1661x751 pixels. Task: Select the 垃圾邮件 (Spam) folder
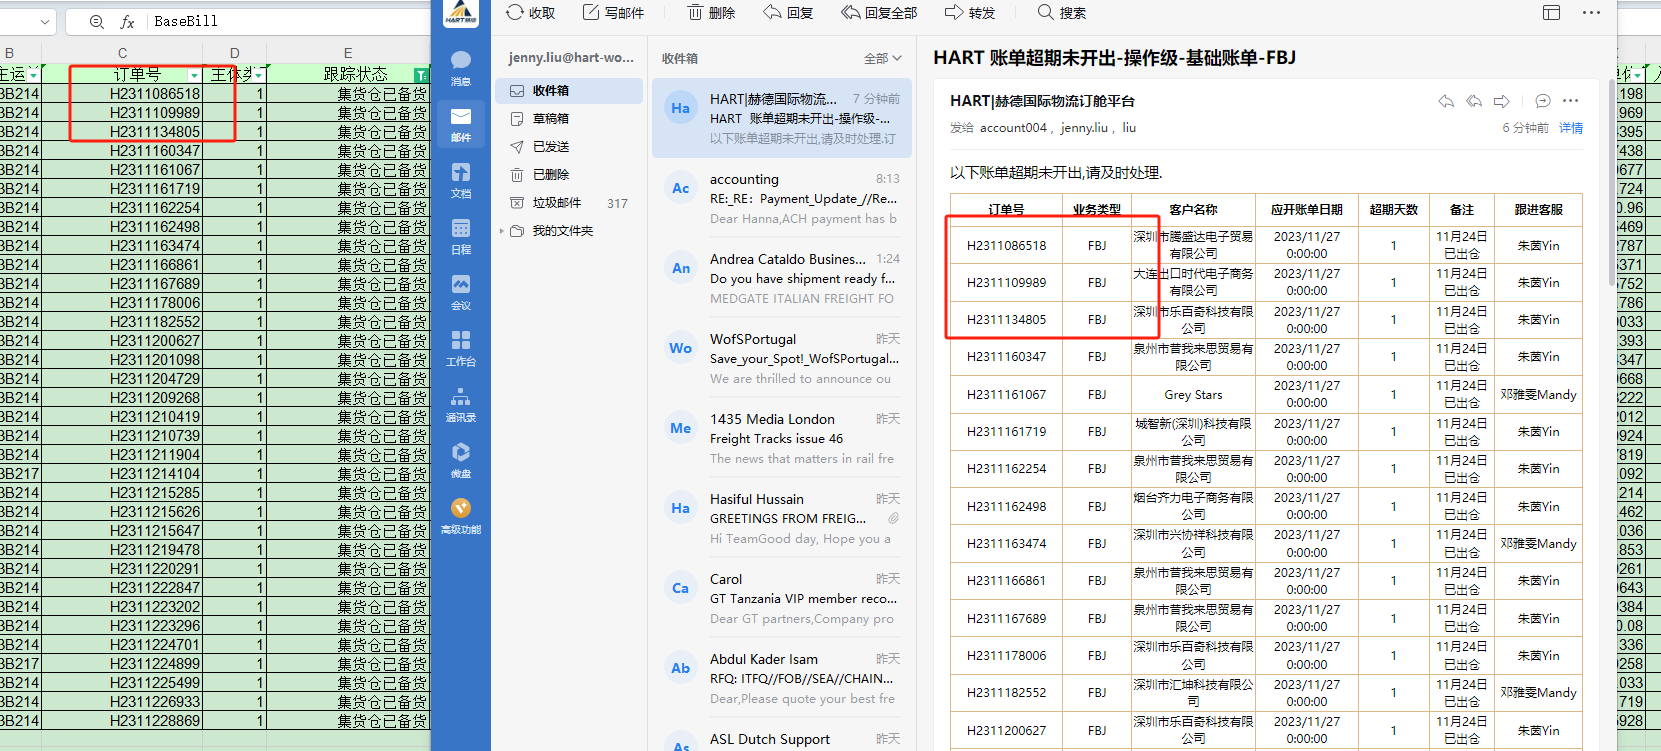click(556, 203)
